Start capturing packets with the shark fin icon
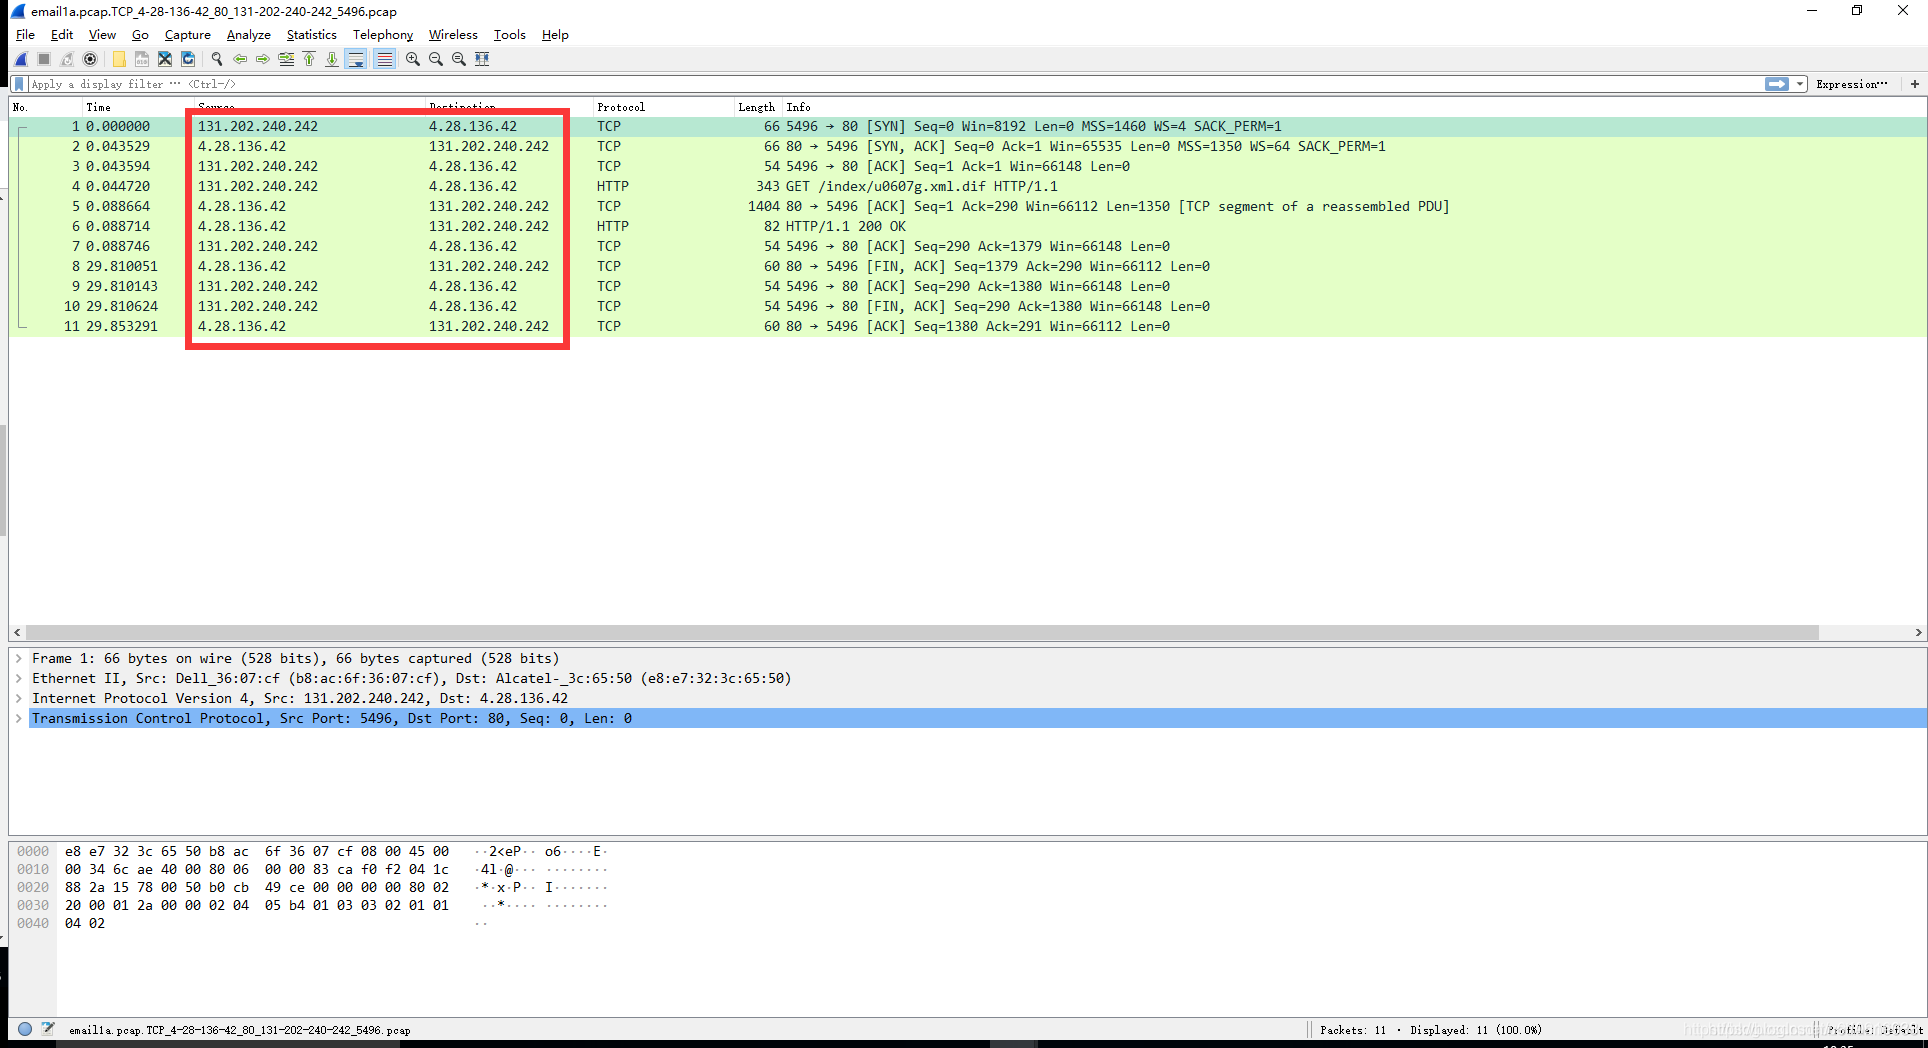The width and height of the screenshot is (1928, 1048). click(x=21, y=59)
